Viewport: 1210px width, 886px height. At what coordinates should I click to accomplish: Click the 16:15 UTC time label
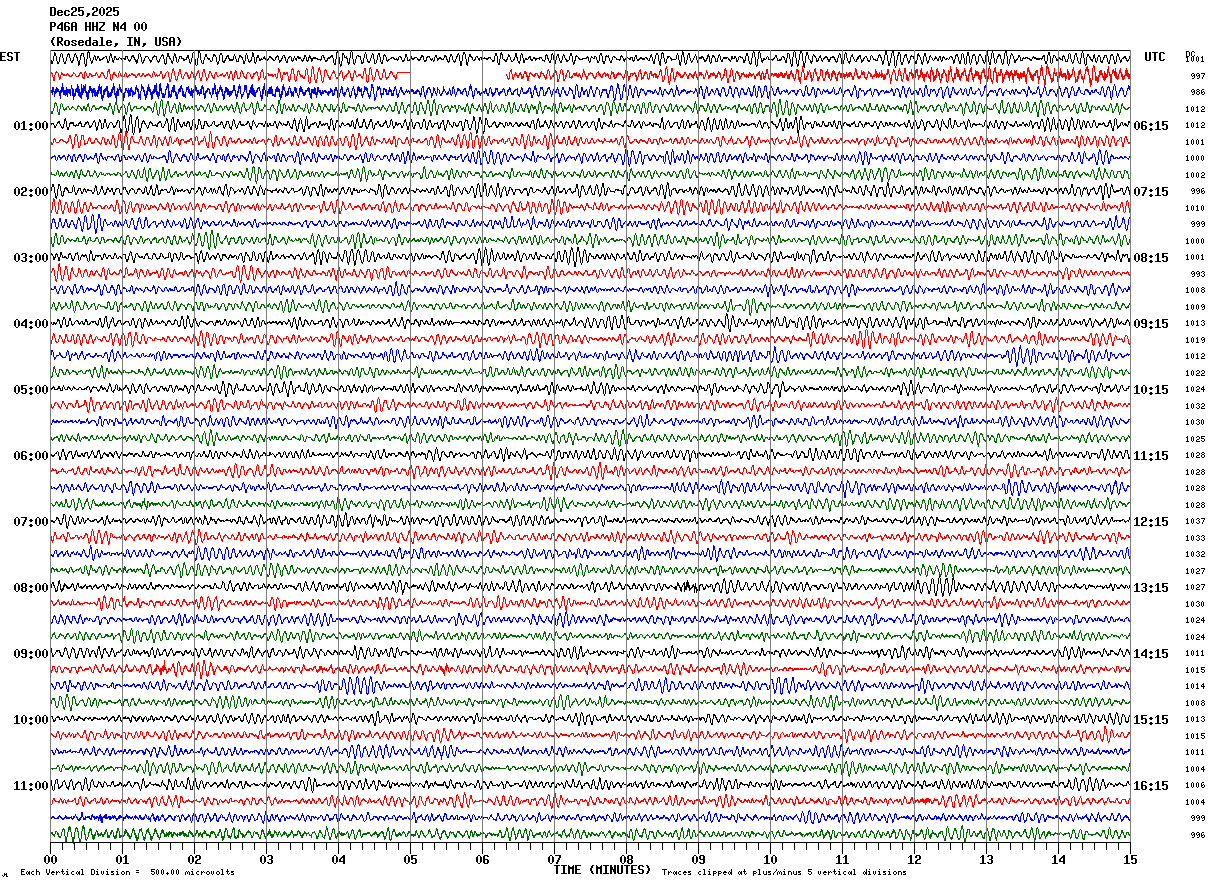coord(1151,786)
